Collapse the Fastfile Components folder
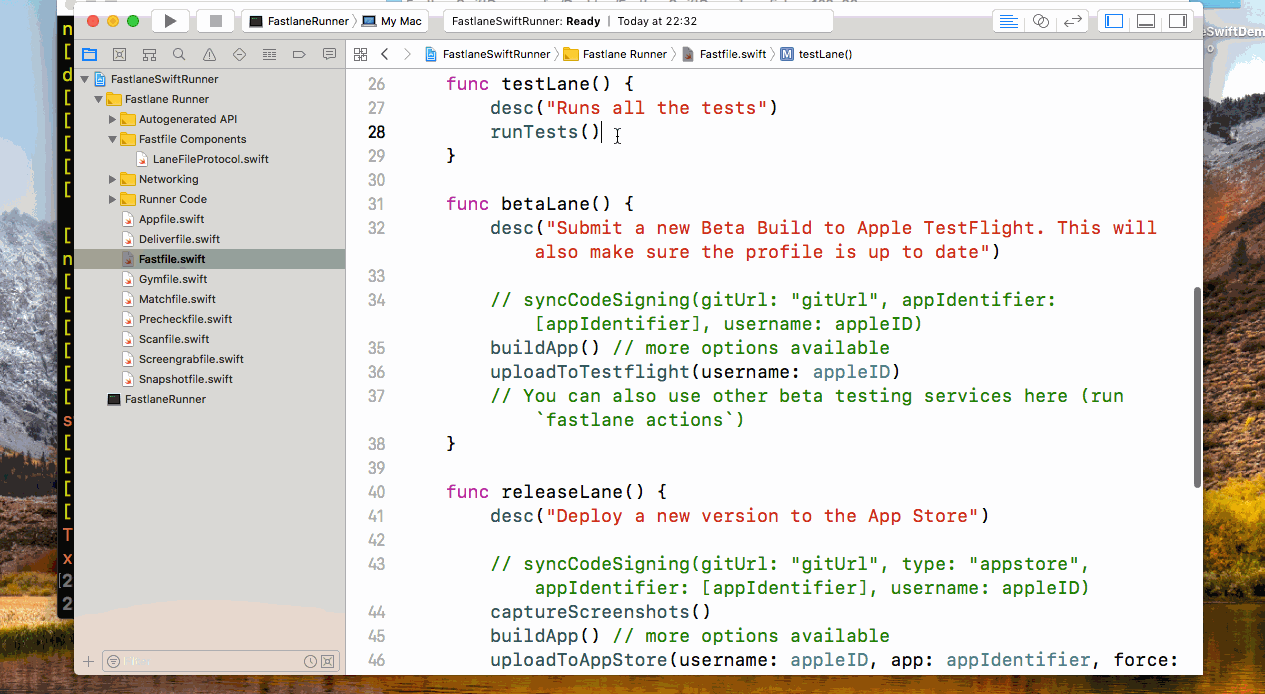Image resolution: width=1265 pixels, height=694 pixels. (113, 139)
